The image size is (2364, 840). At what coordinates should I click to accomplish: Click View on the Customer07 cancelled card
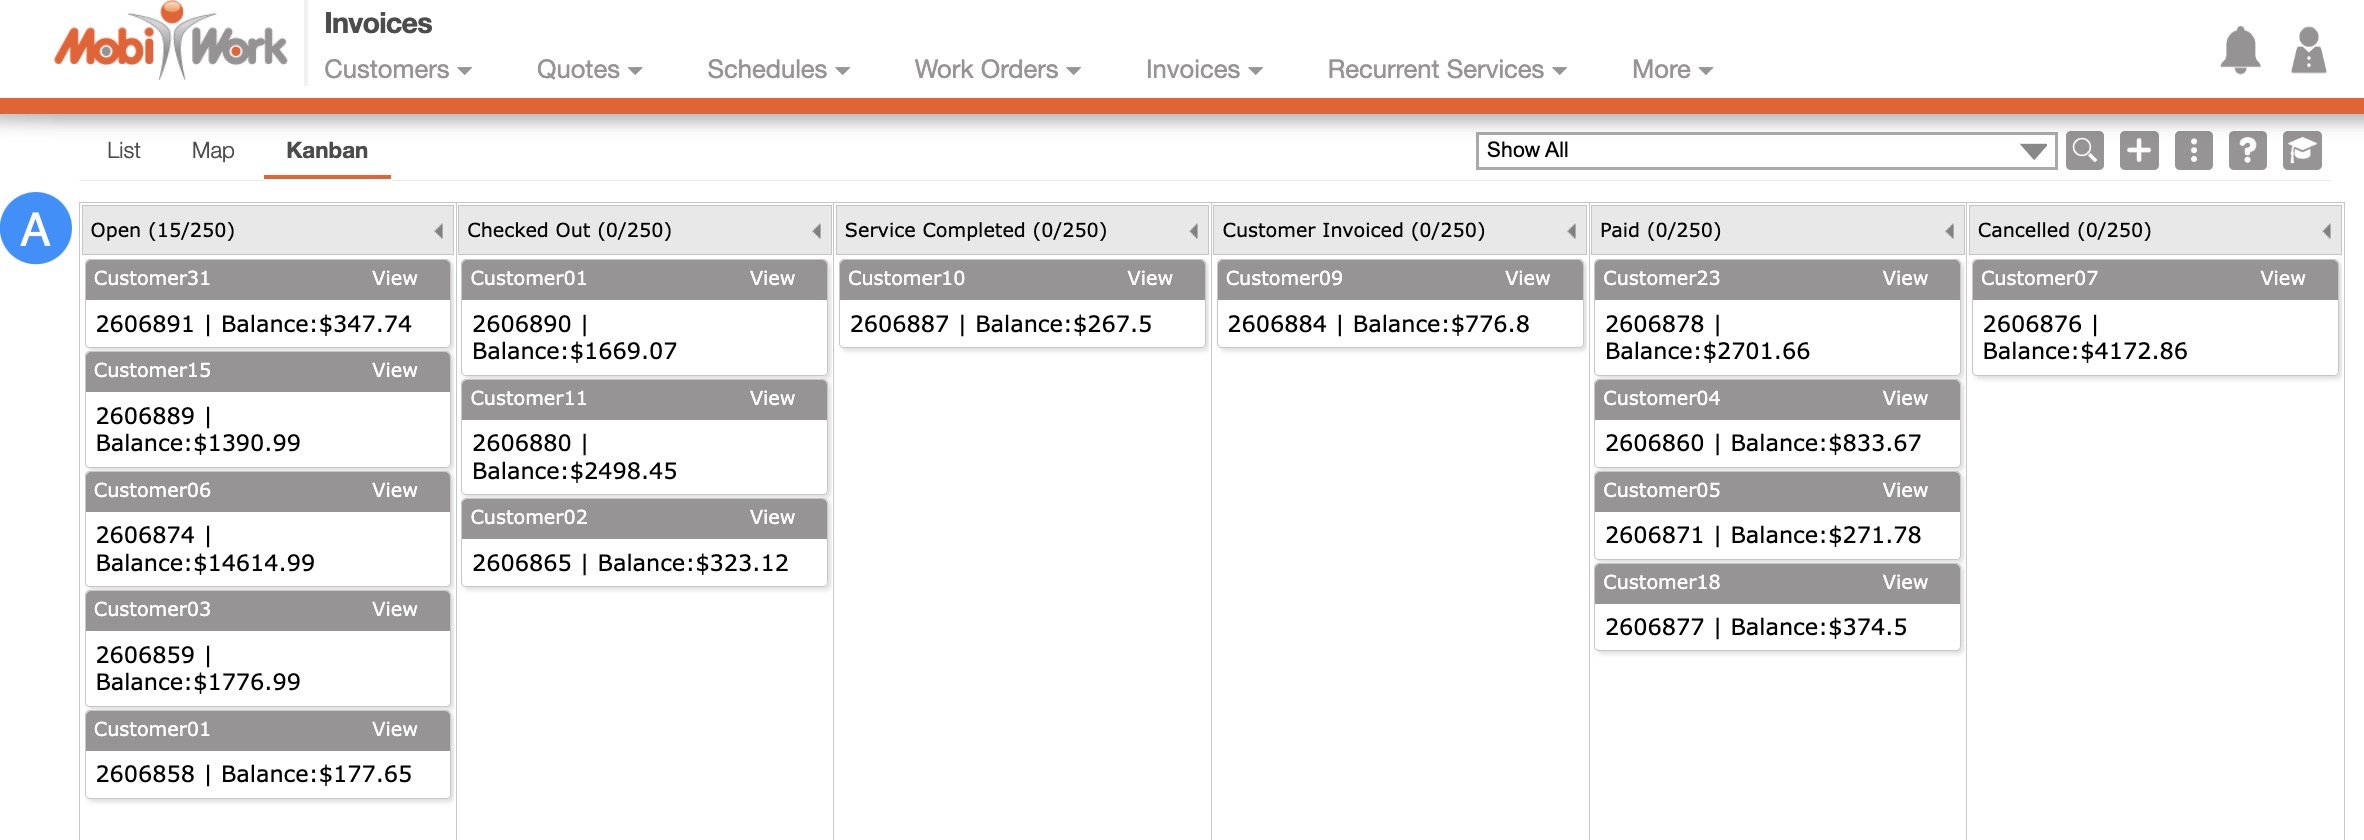[x=2282, y=279]
